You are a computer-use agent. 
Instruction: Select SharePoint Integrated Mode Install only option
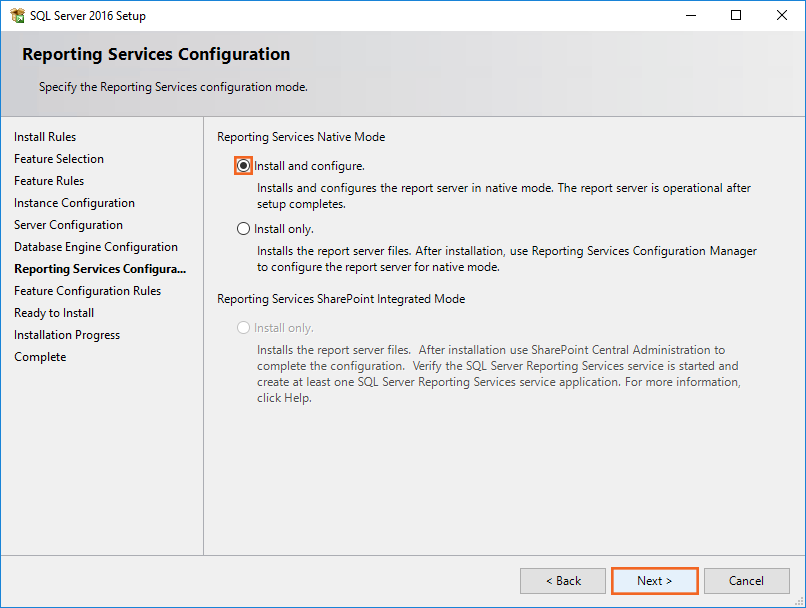(x=244, y=328)
